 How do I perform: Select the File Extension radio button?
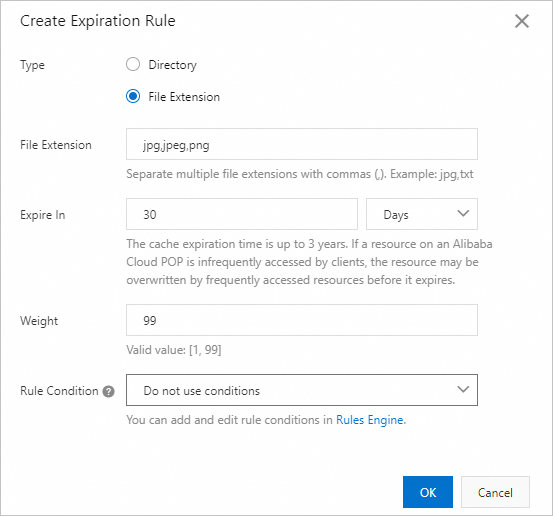point(133,96)
